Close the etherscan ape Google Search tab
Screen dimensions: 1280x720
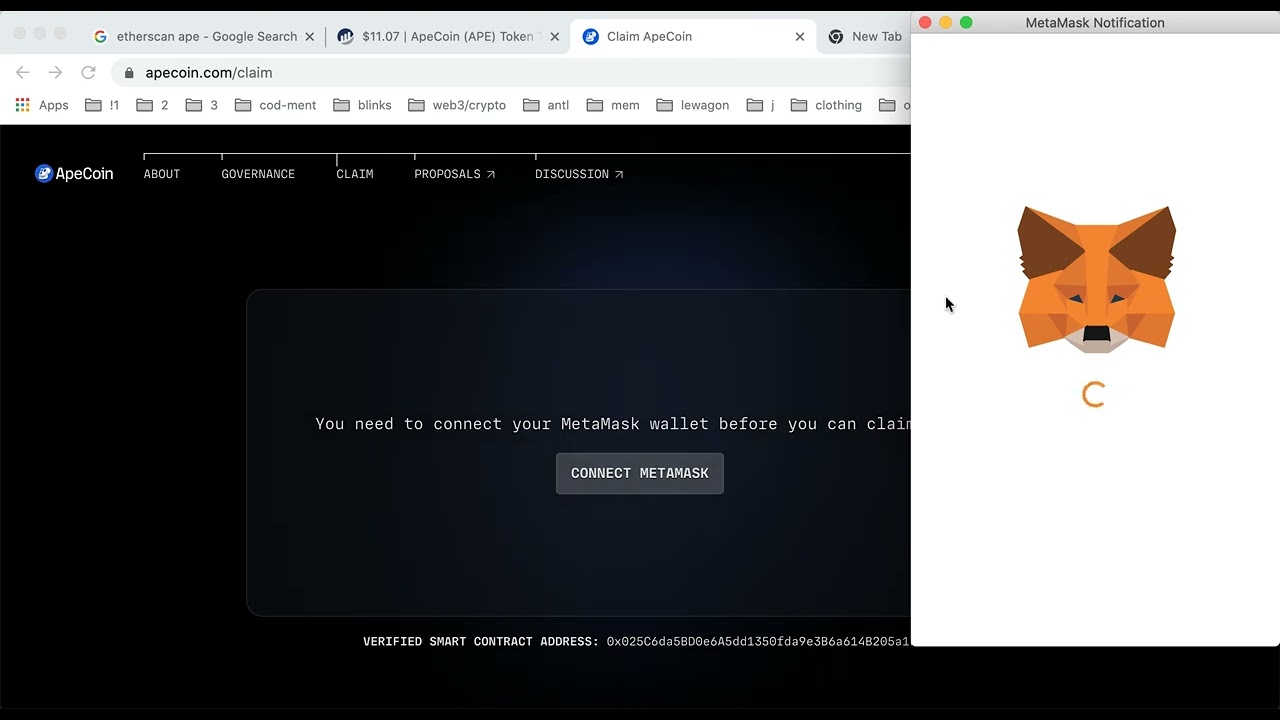pos(310,36)
